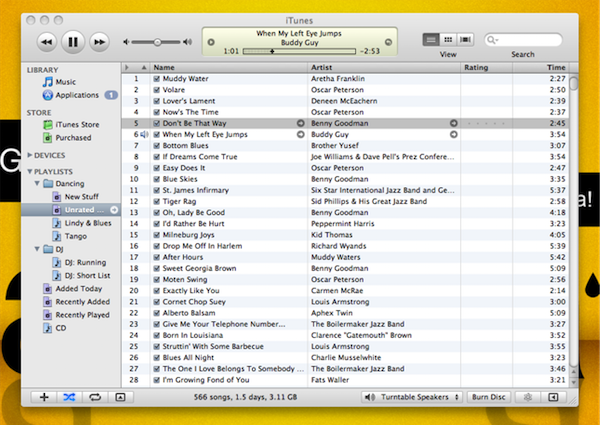600x425 pixels.
Task: Pause the current song
Action: click(x=73, y=42)
